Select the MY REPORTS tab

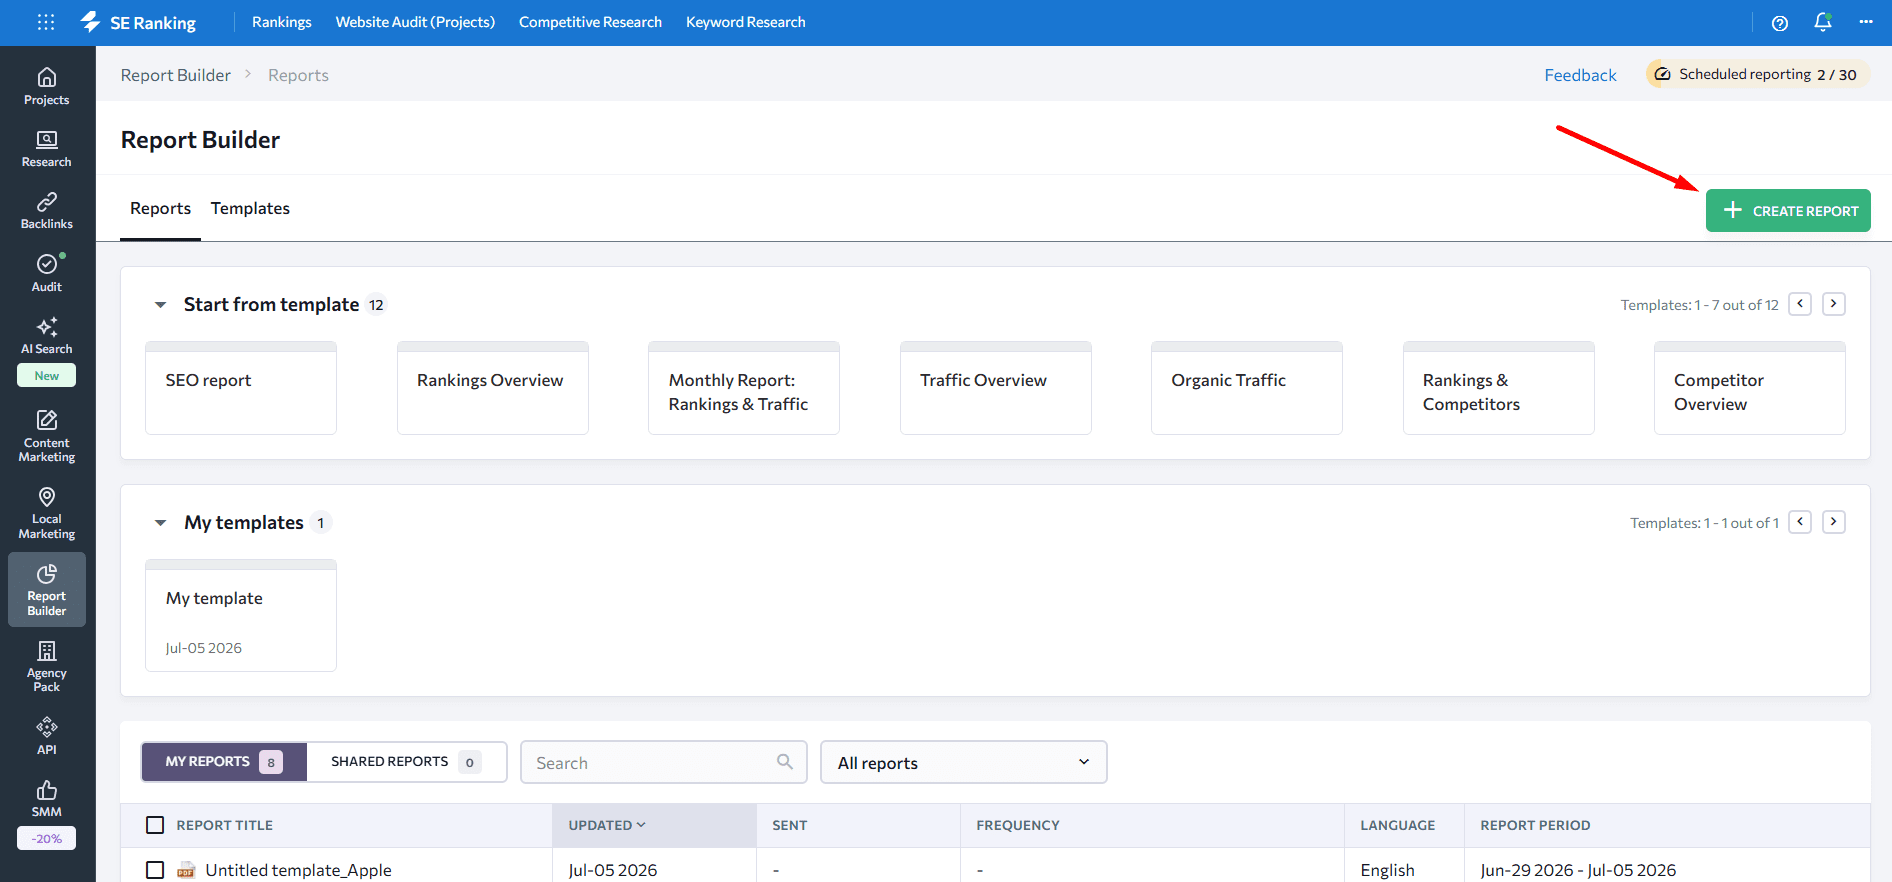point(224,762)
